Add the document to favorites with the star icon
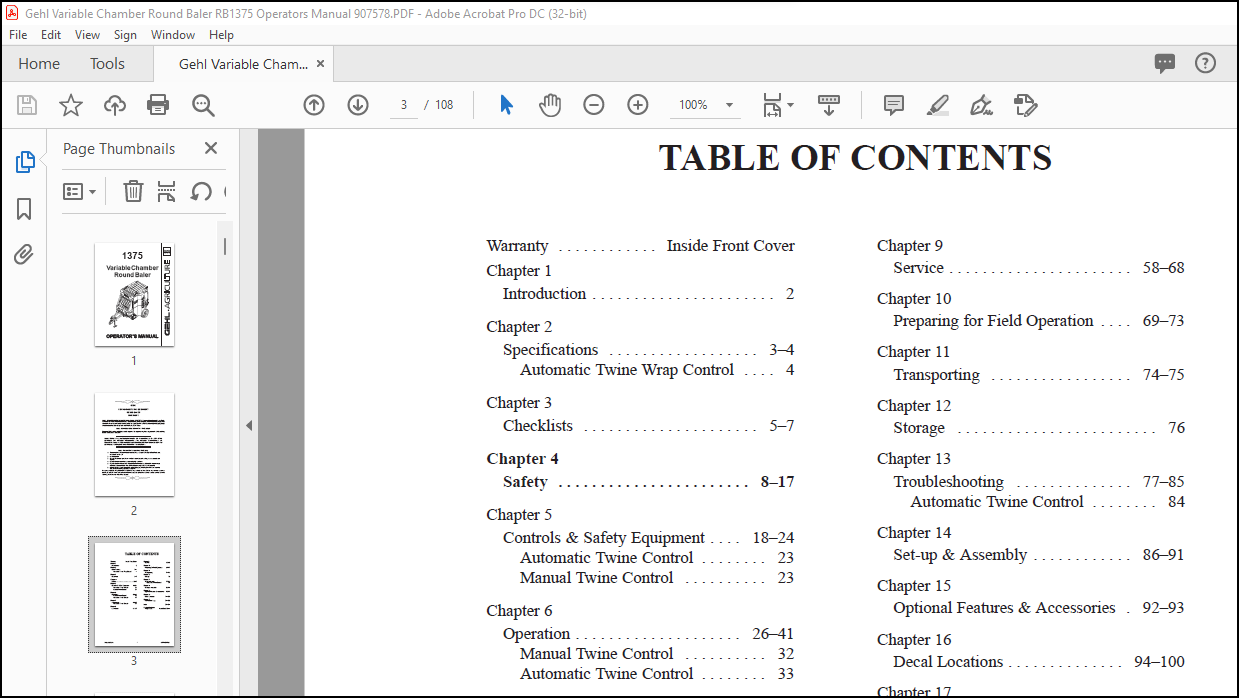 [x=71, y=105]
